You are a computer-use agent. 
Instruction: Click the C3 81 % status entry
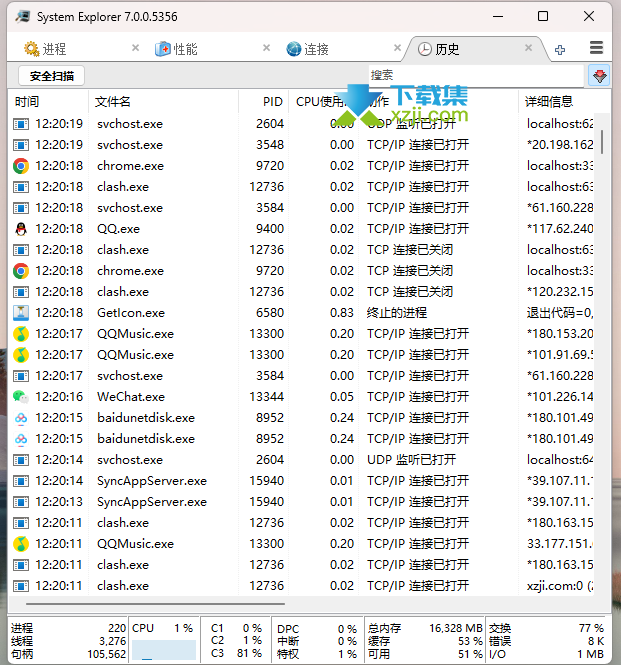(x=236, y=654)
